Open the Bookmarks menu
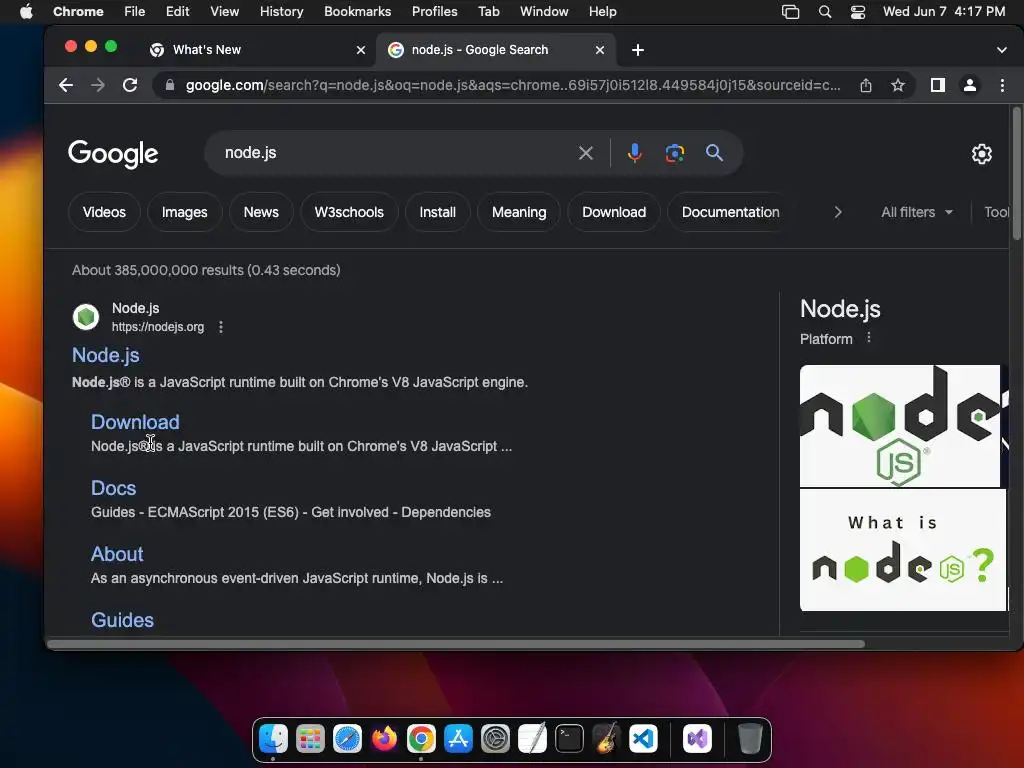This screenshot has width=1024, height=768. coord(357,11)
